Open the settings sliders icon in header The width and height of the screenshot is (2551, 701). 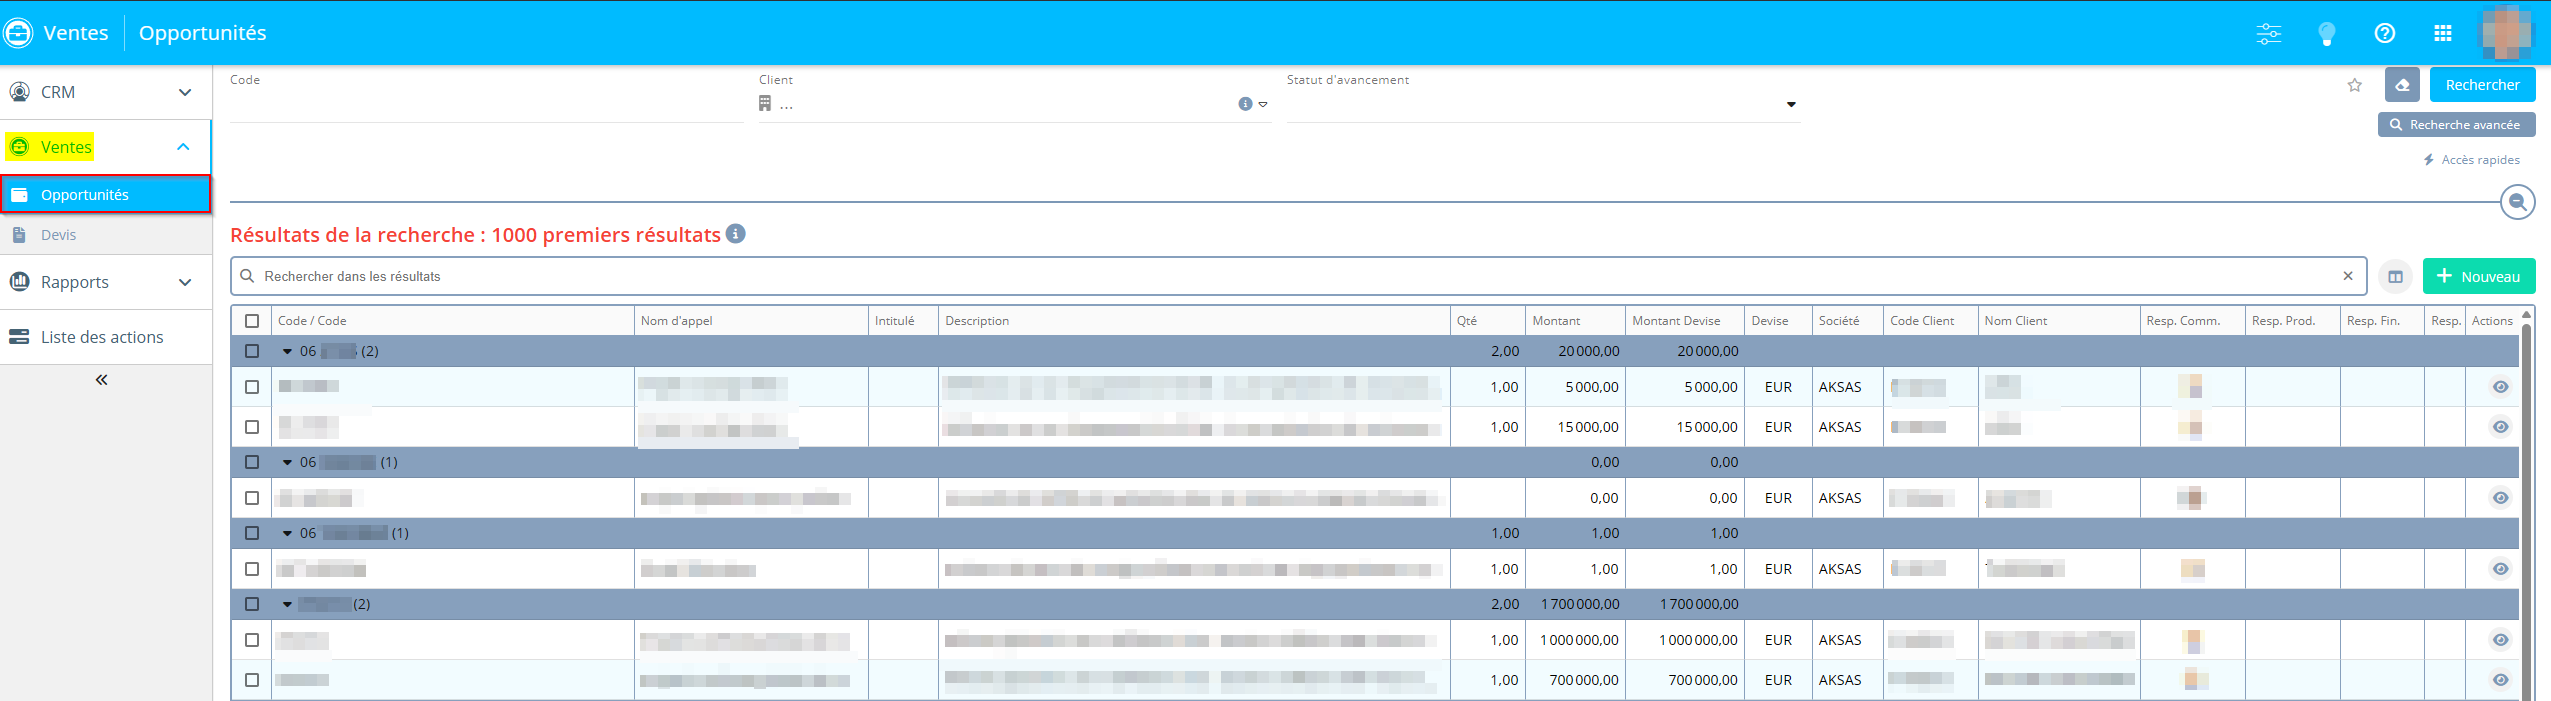click(2268, 33)
